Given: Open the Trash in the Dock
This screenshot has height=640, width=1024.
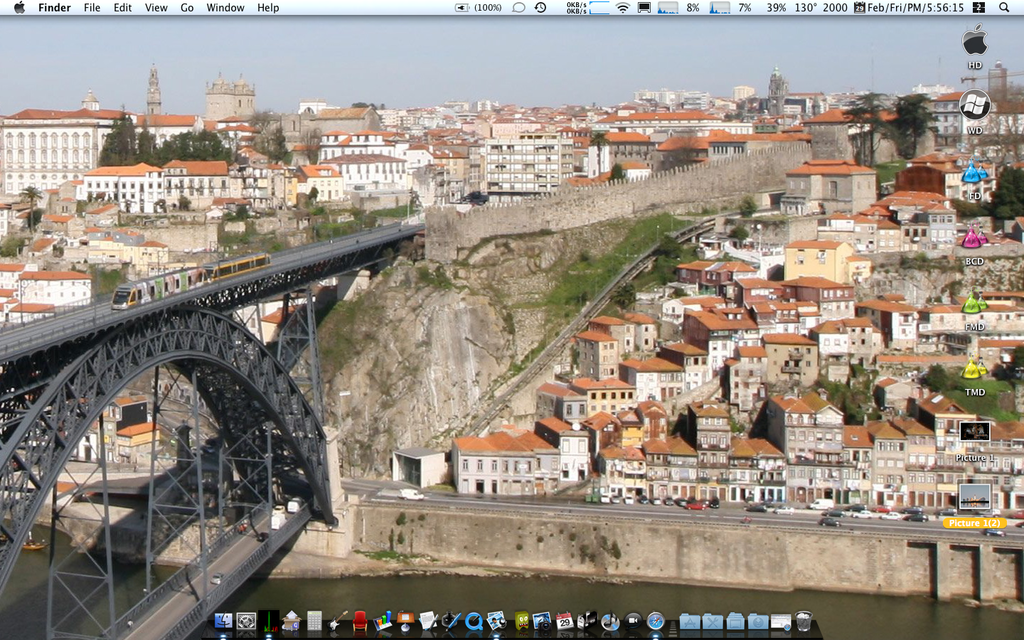Looking at the screenshot, I should coord(804,621).
